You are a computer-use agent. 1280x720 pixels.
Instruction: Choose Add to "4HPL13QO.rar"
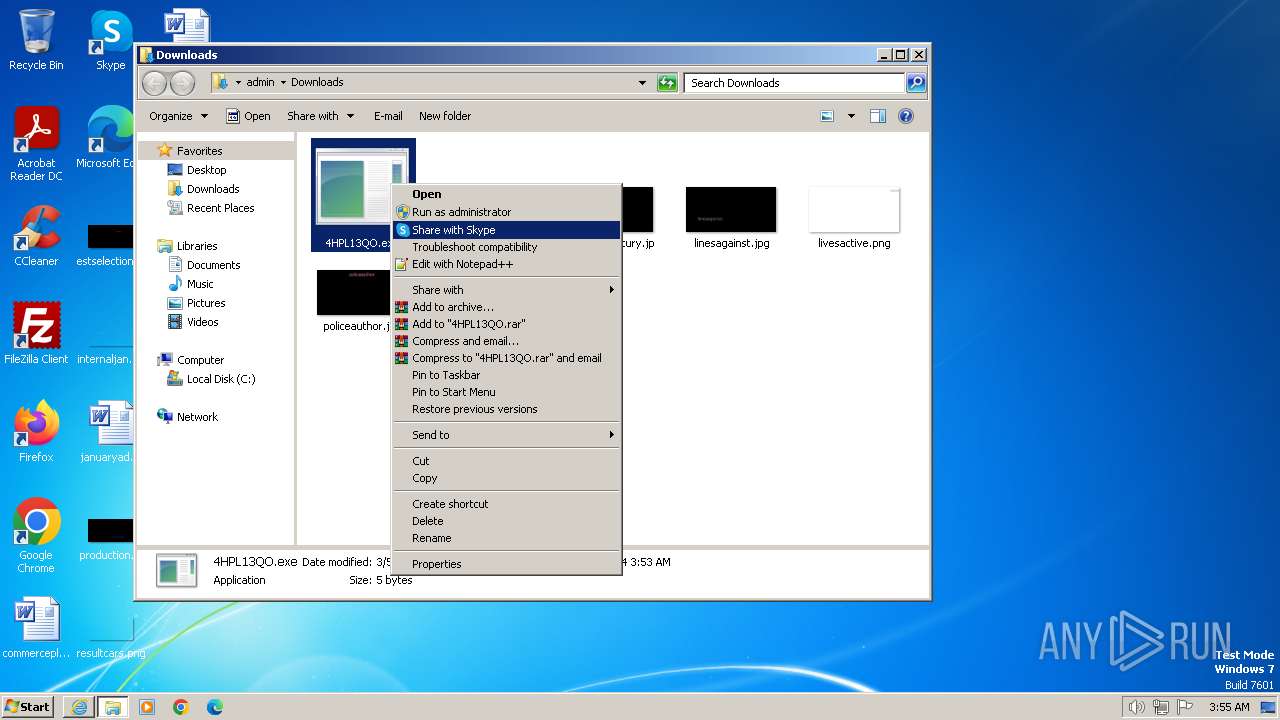pos(506,324)
